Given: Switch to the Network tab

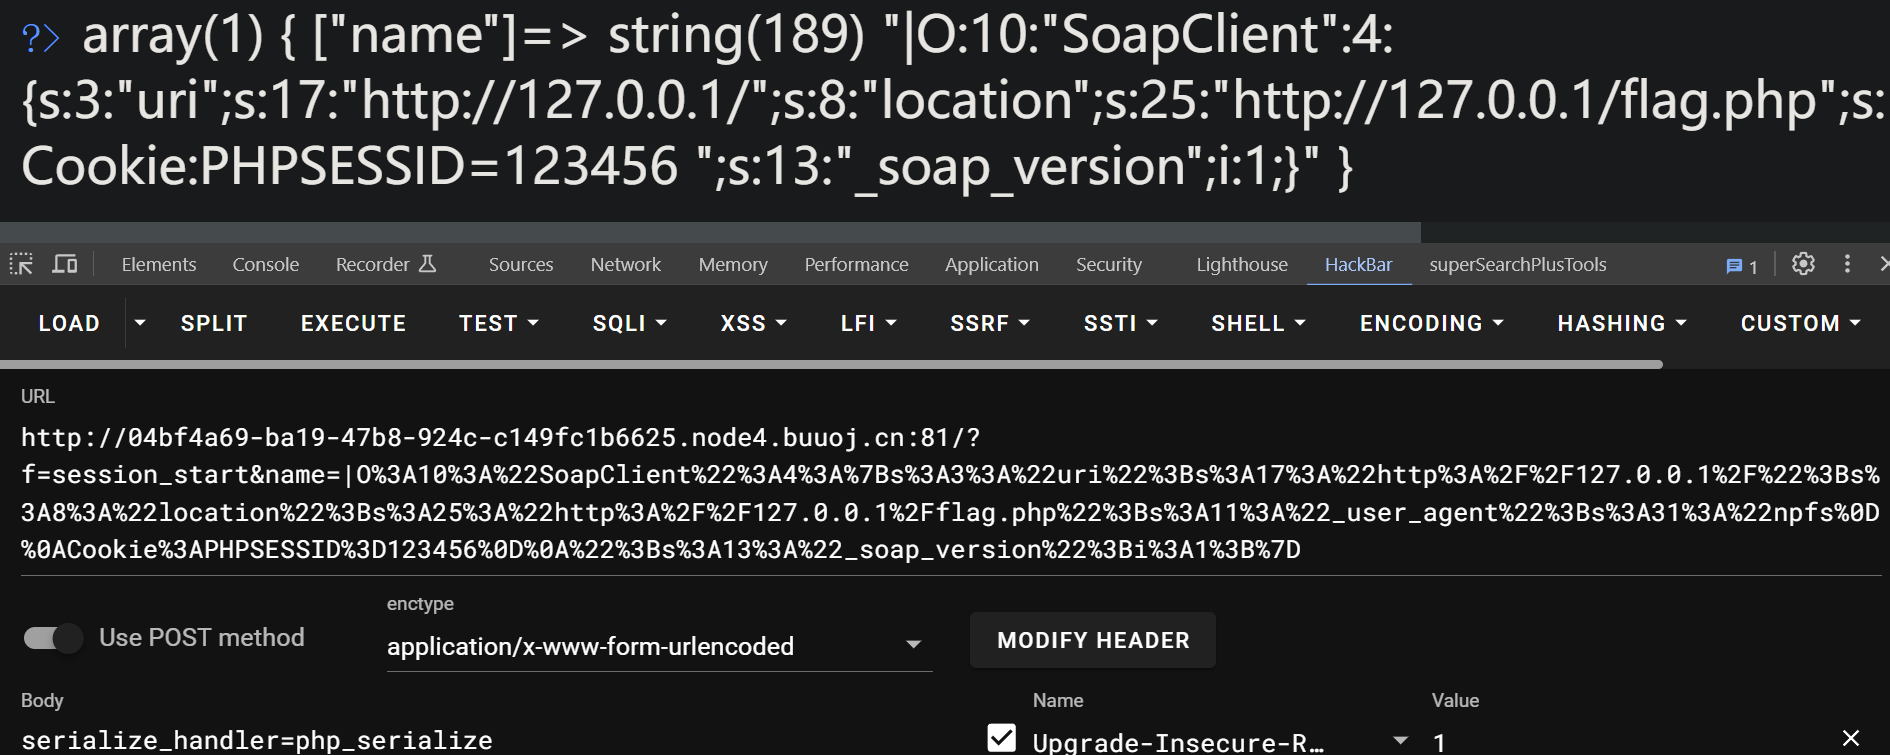Looking at the screenshot, I should click(x=626, y=264).
